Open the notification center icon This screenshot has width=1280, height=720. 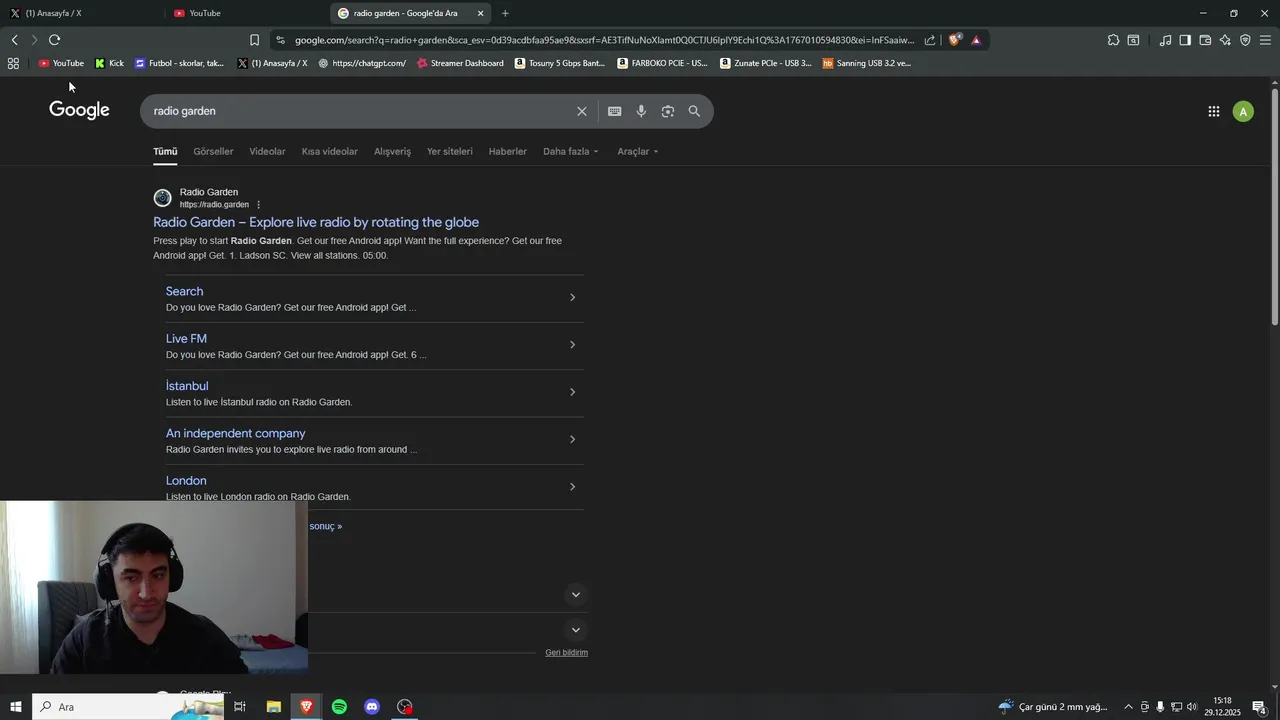tap(1259, 707)
